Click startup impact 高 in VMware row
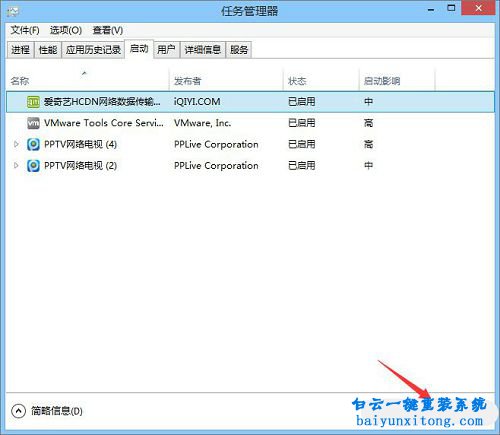Screen dimensions: 500x435 coord(368,123)
